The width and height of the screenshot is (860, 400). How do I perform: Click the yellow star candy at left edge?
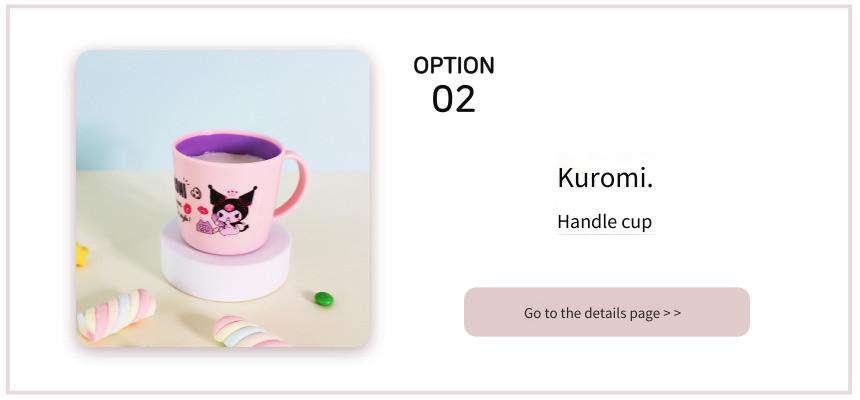(81, 255)
